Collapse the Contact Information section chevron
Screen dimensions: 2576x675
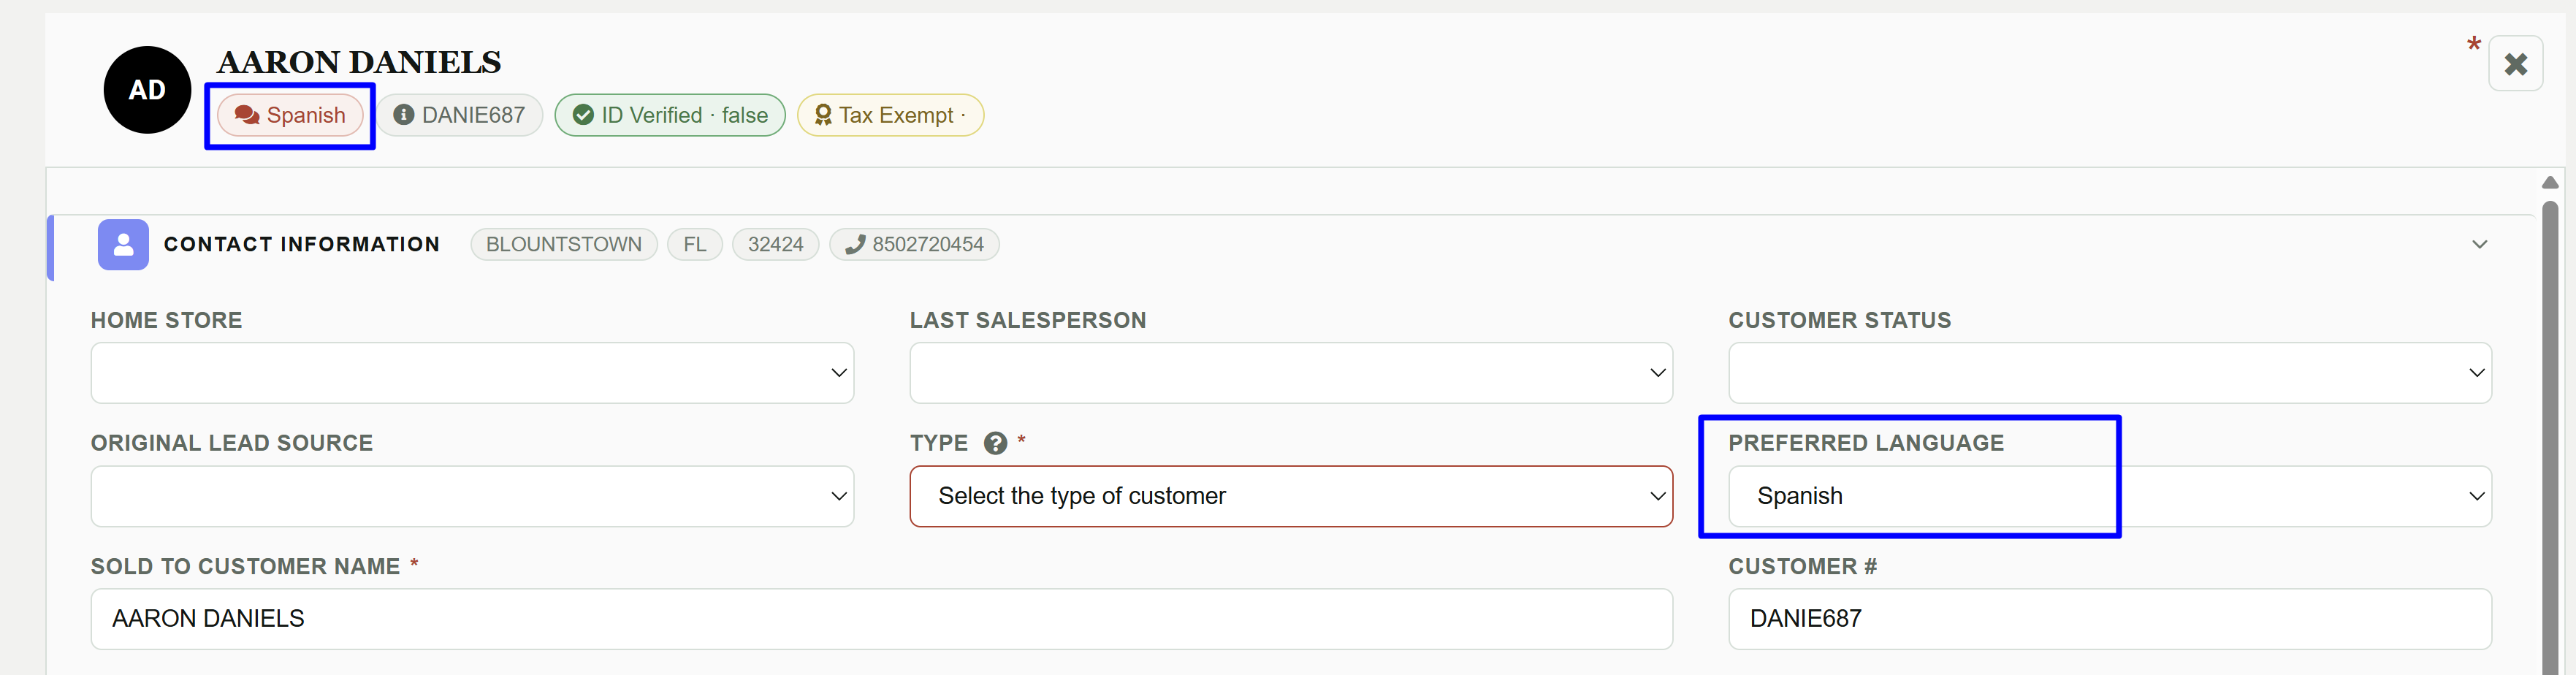click(x=2479, y=244)
